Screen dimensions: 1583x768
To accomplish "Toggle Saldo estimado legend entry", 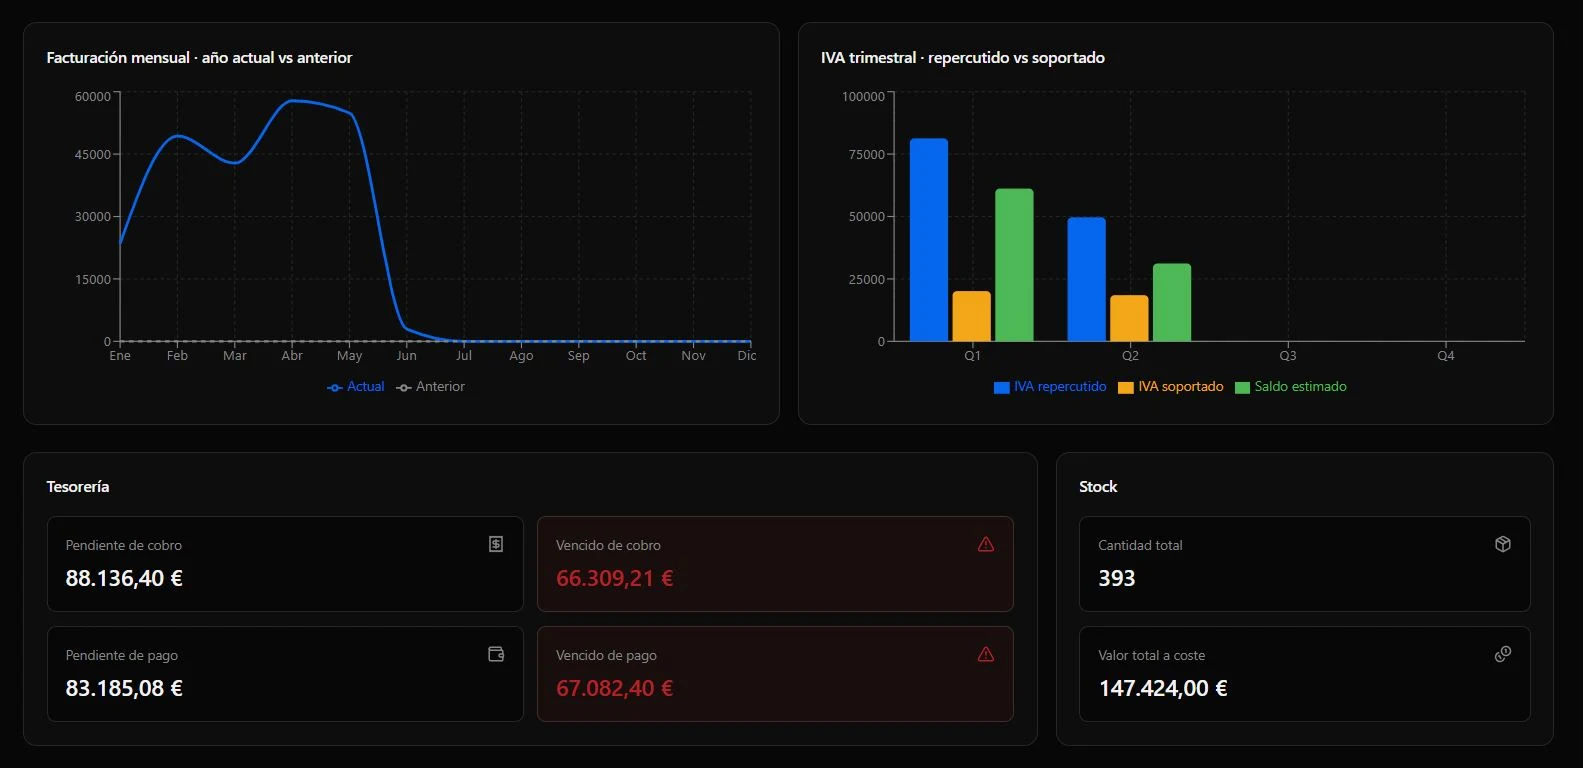I will [x=1291, y=387].
